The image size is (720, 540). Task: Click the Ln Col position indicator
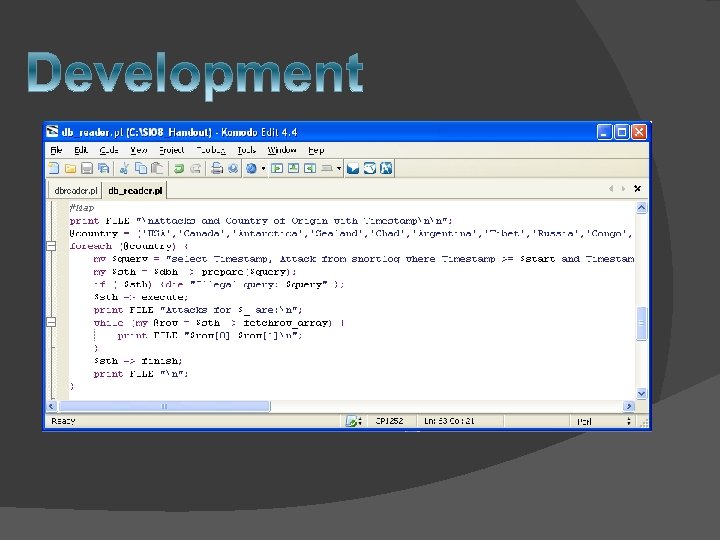click(449, 421)
